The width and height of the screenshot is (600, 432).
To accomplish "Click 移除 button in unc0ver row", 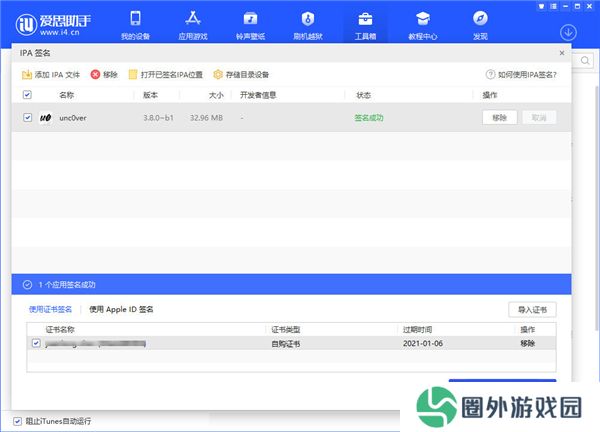I will pos(499,117).
